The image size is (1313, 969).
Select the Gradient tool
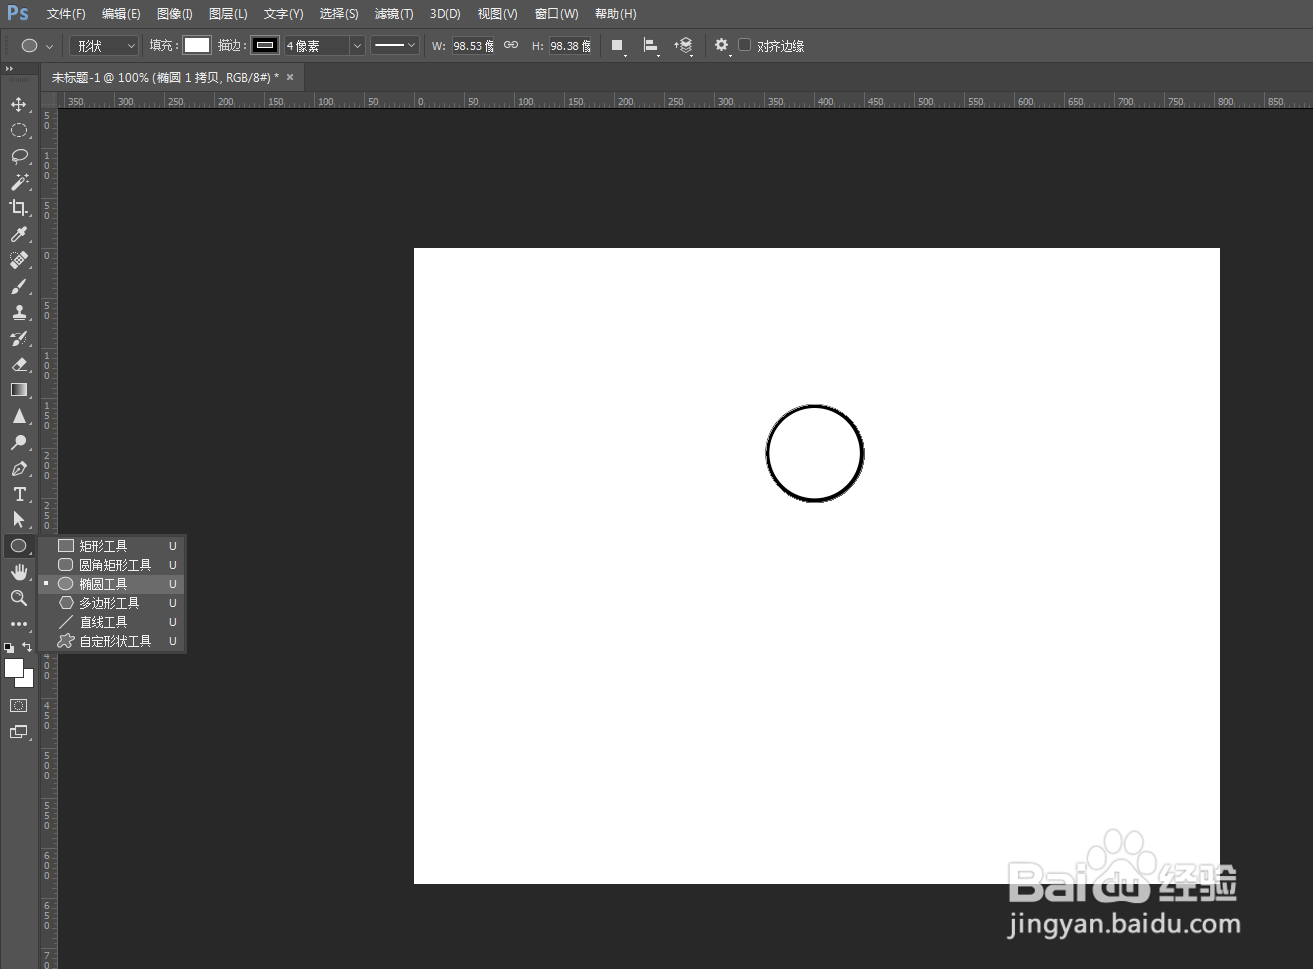coord(18,390)
